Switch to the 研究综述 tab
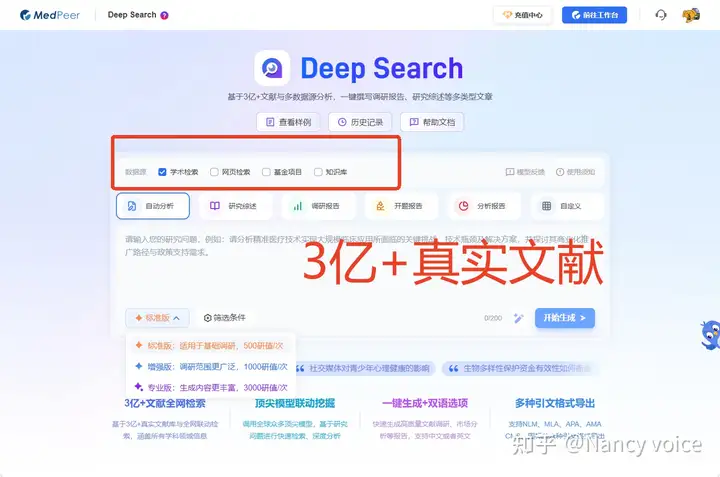 pyautogui.click(x=235, y=206)
